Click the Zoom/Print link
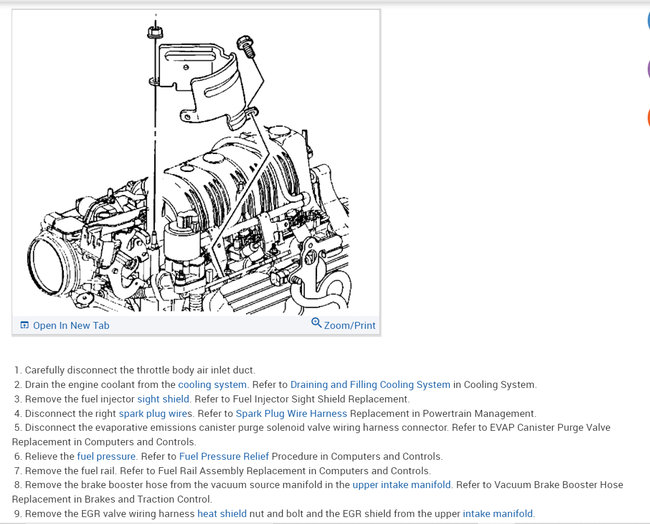This screenshot has height=524, width=650. click(349, 325)
